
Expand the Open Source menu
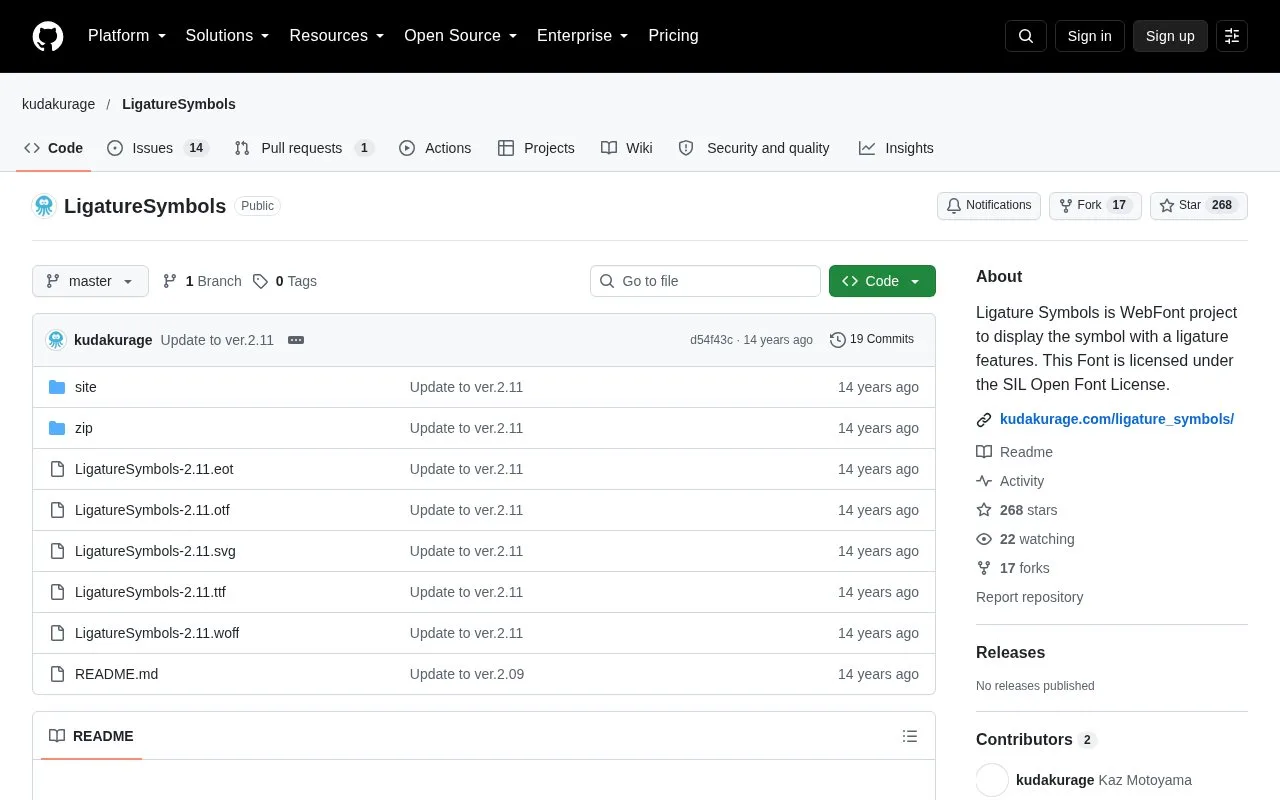pyautogui.click(x=461, y=36)
